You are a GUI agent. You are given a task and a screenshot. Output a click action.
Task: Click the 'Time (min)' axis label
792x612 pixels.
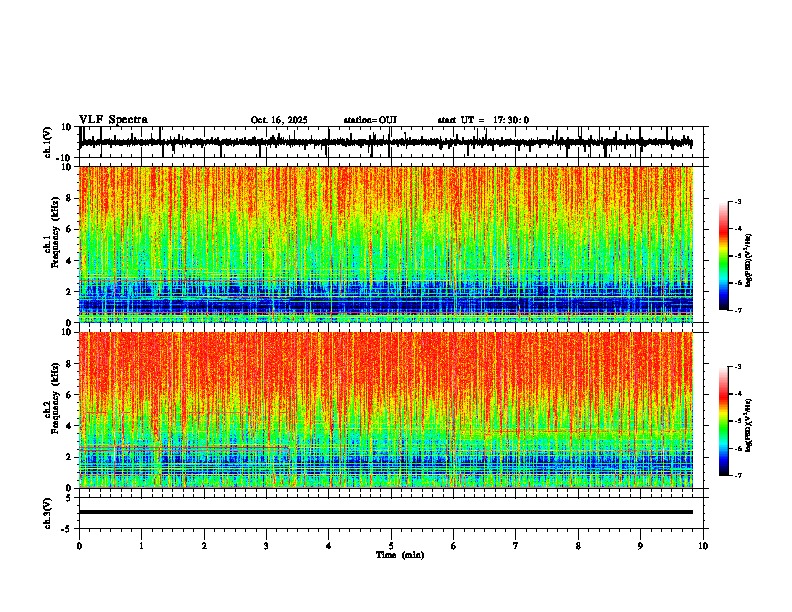point(400,555)
